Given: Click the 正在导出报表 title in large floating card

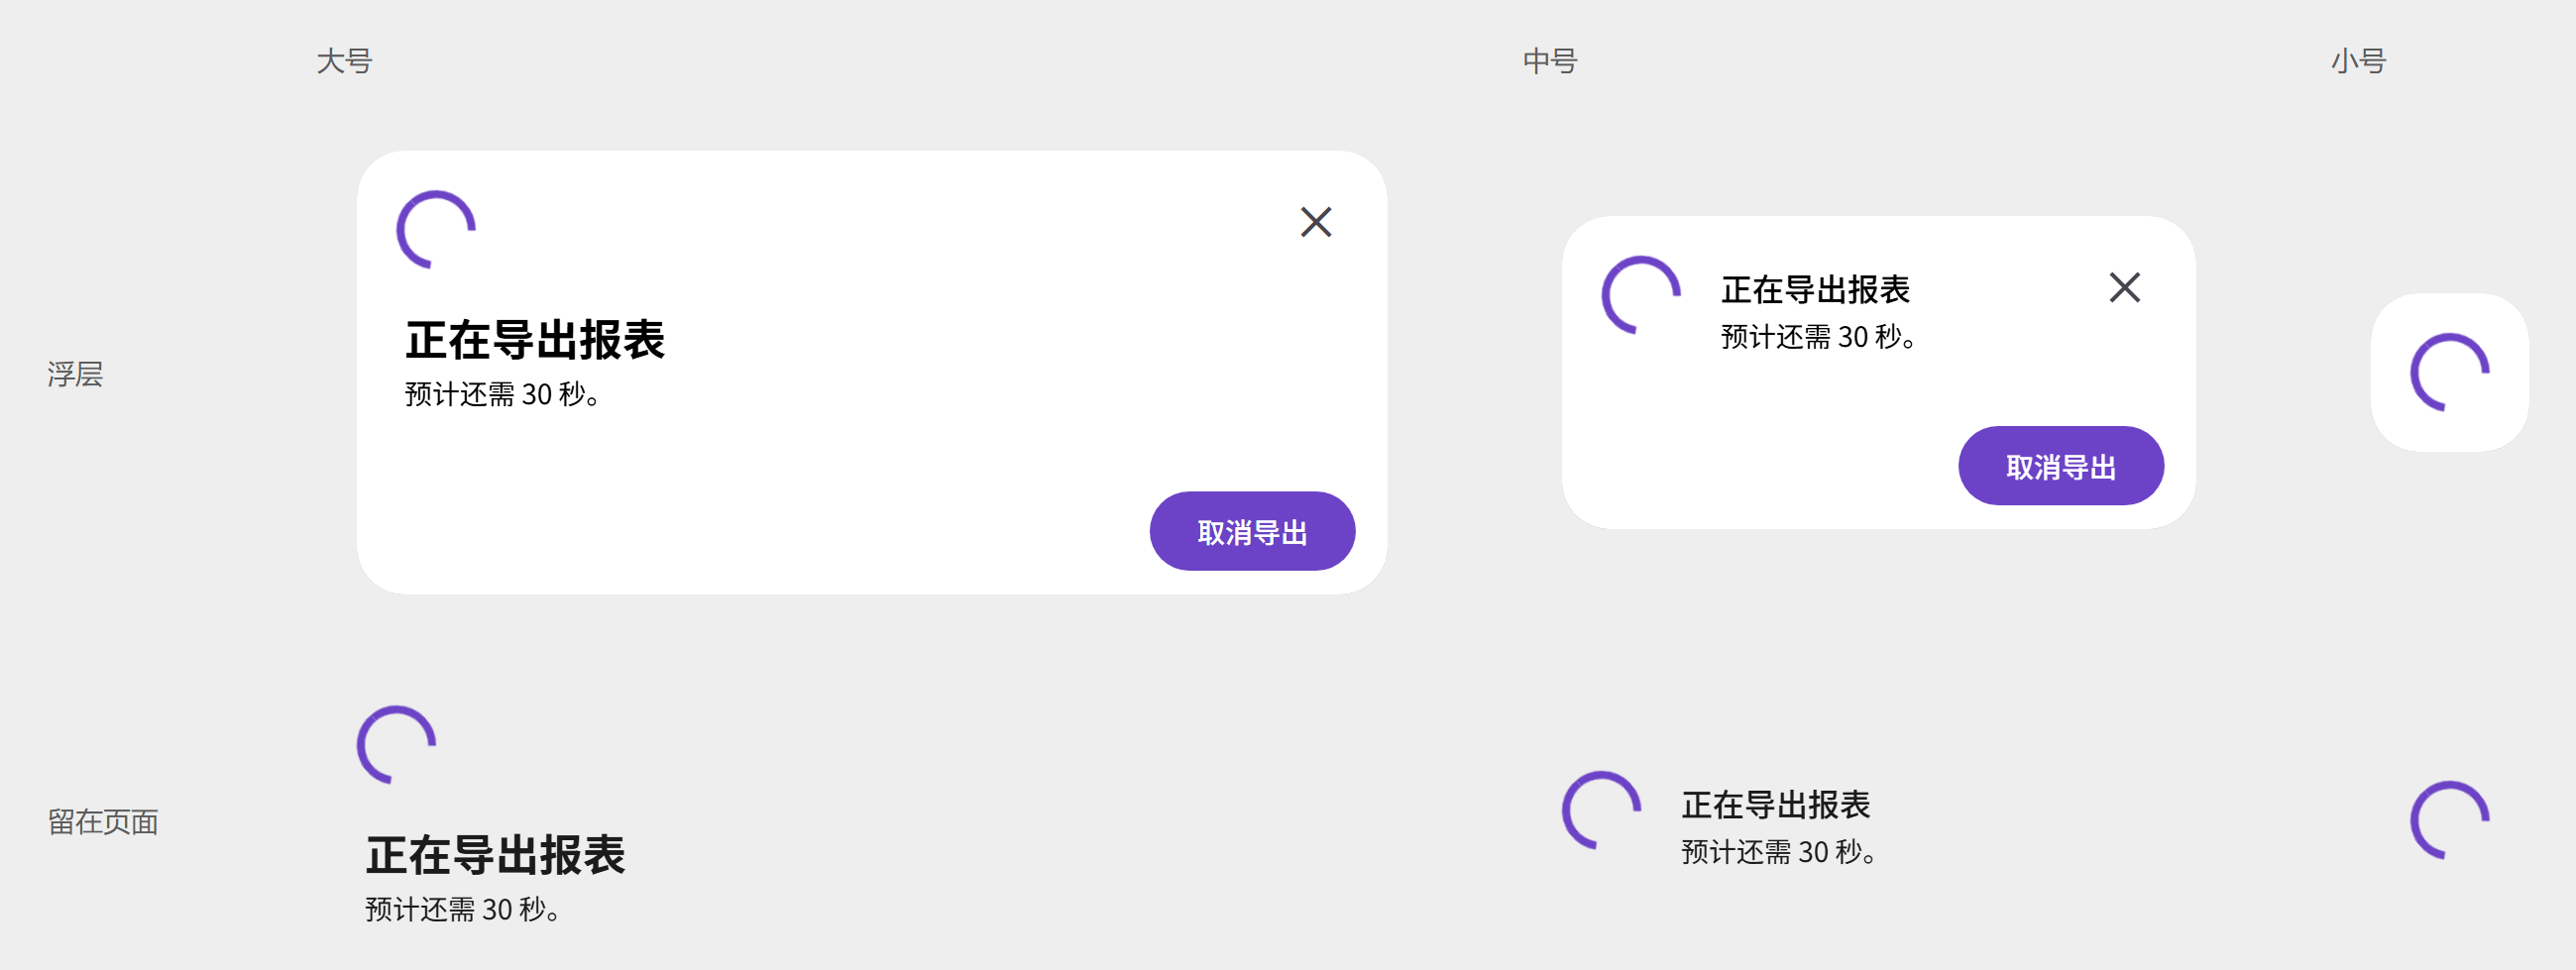Looking at the screenshot, I should [x=535, y=340].
